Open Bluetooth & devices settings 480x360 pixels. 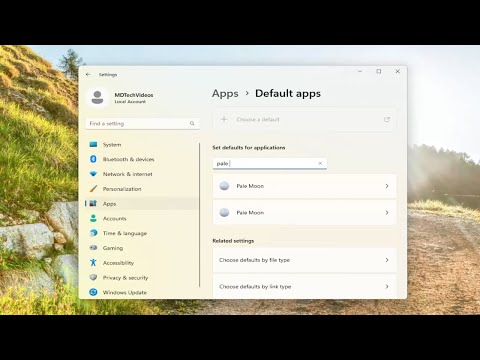point(142,159)
